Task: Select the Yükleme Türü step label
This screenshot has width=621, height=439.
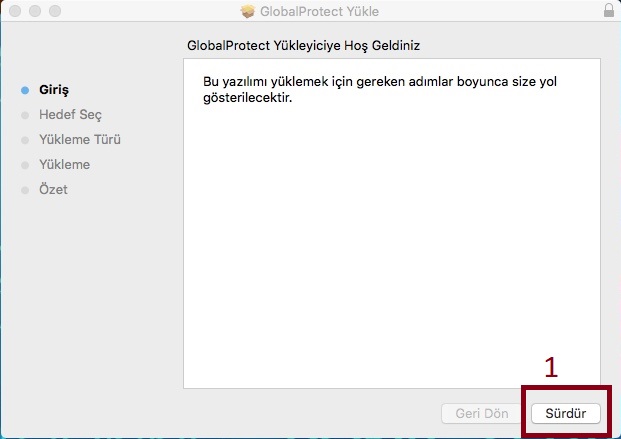Action: tap(80, 140)
